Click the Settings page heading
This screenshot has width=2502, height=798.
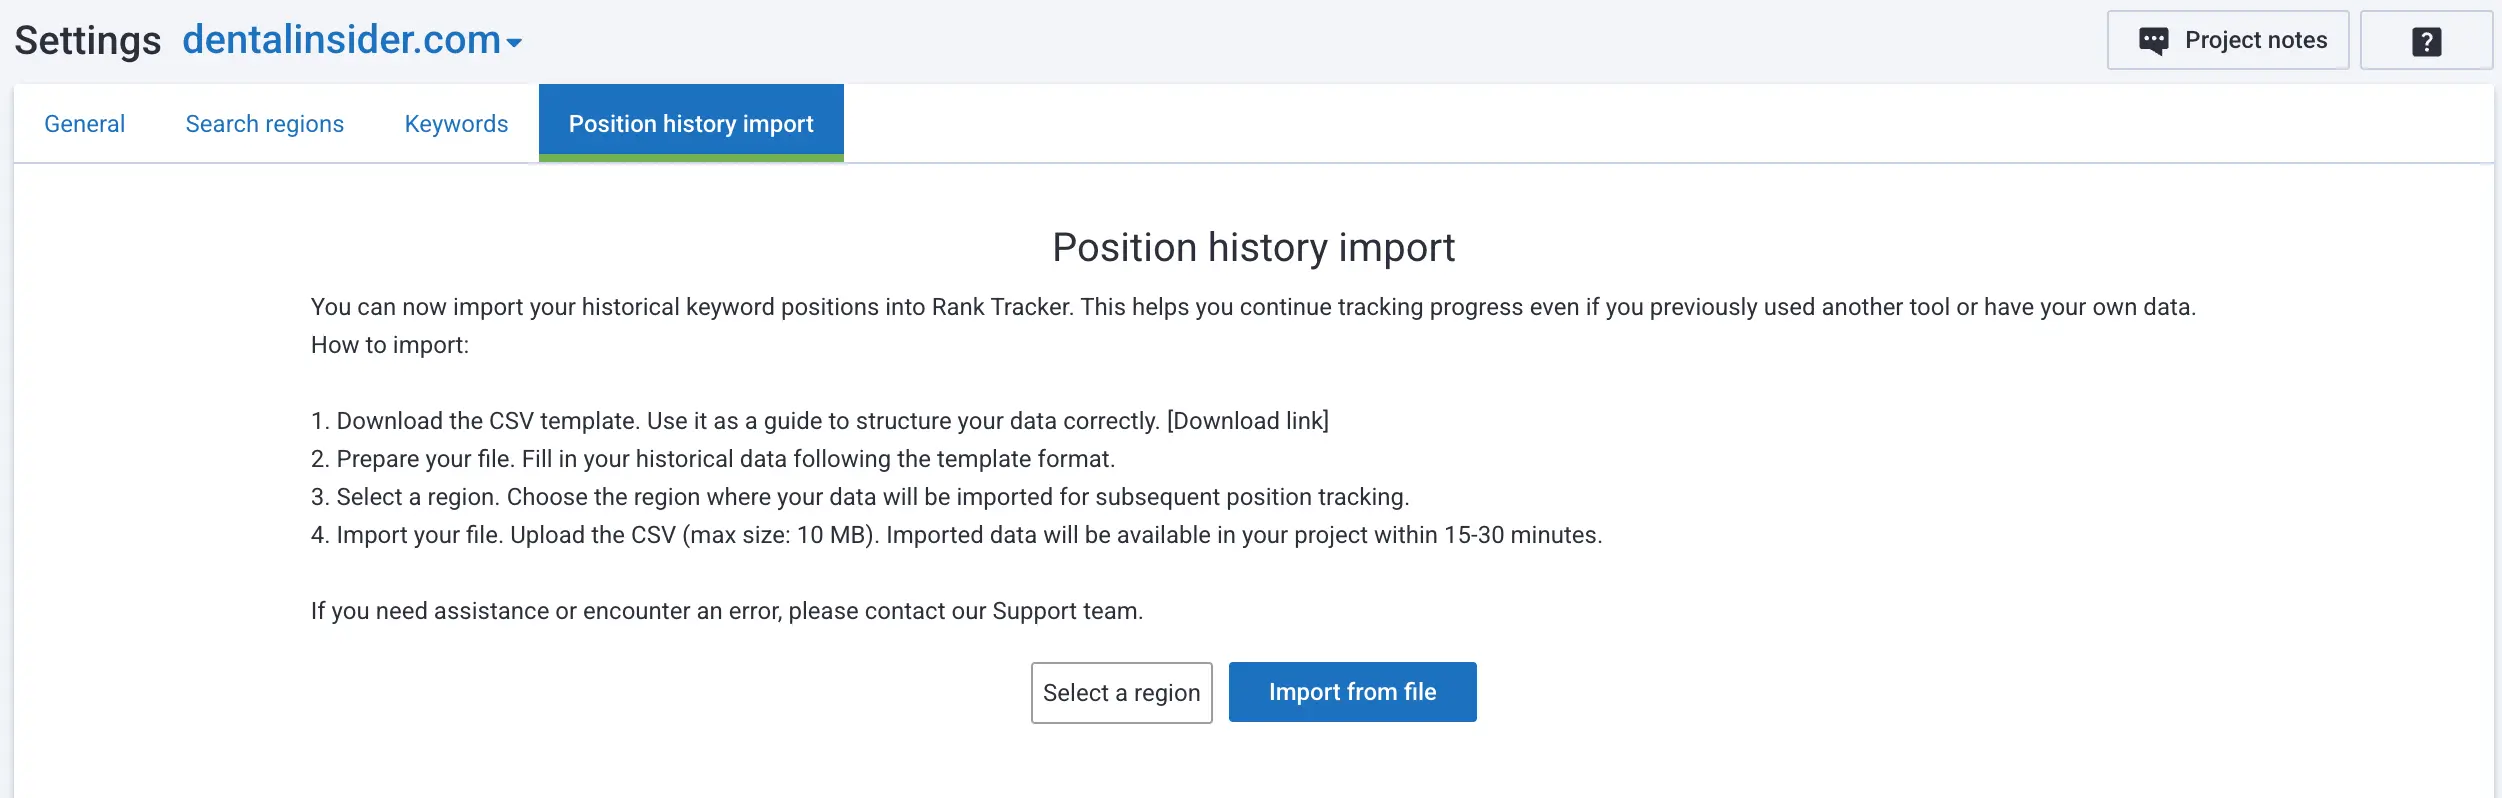(87, 39)
